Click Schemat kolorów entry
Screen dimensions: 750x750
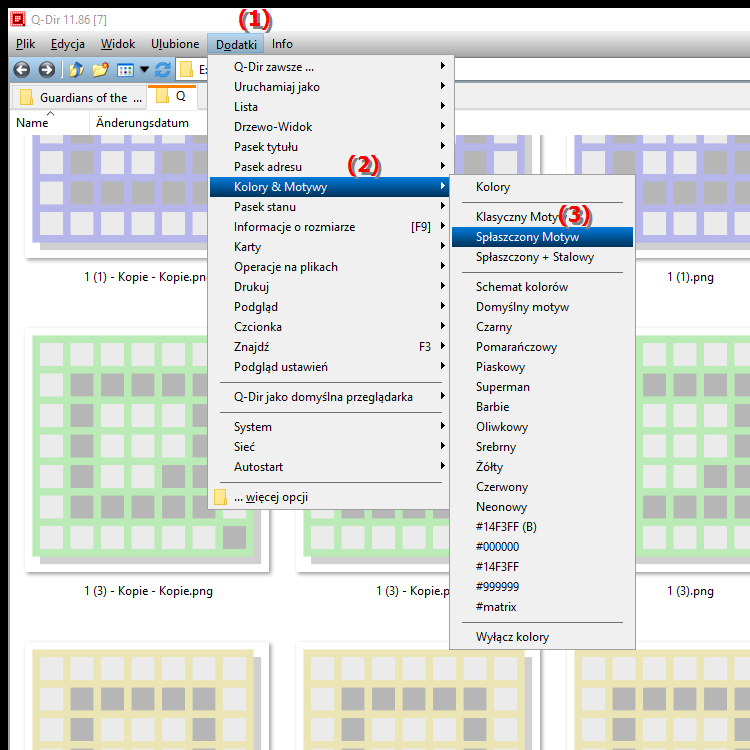[542, 287]
